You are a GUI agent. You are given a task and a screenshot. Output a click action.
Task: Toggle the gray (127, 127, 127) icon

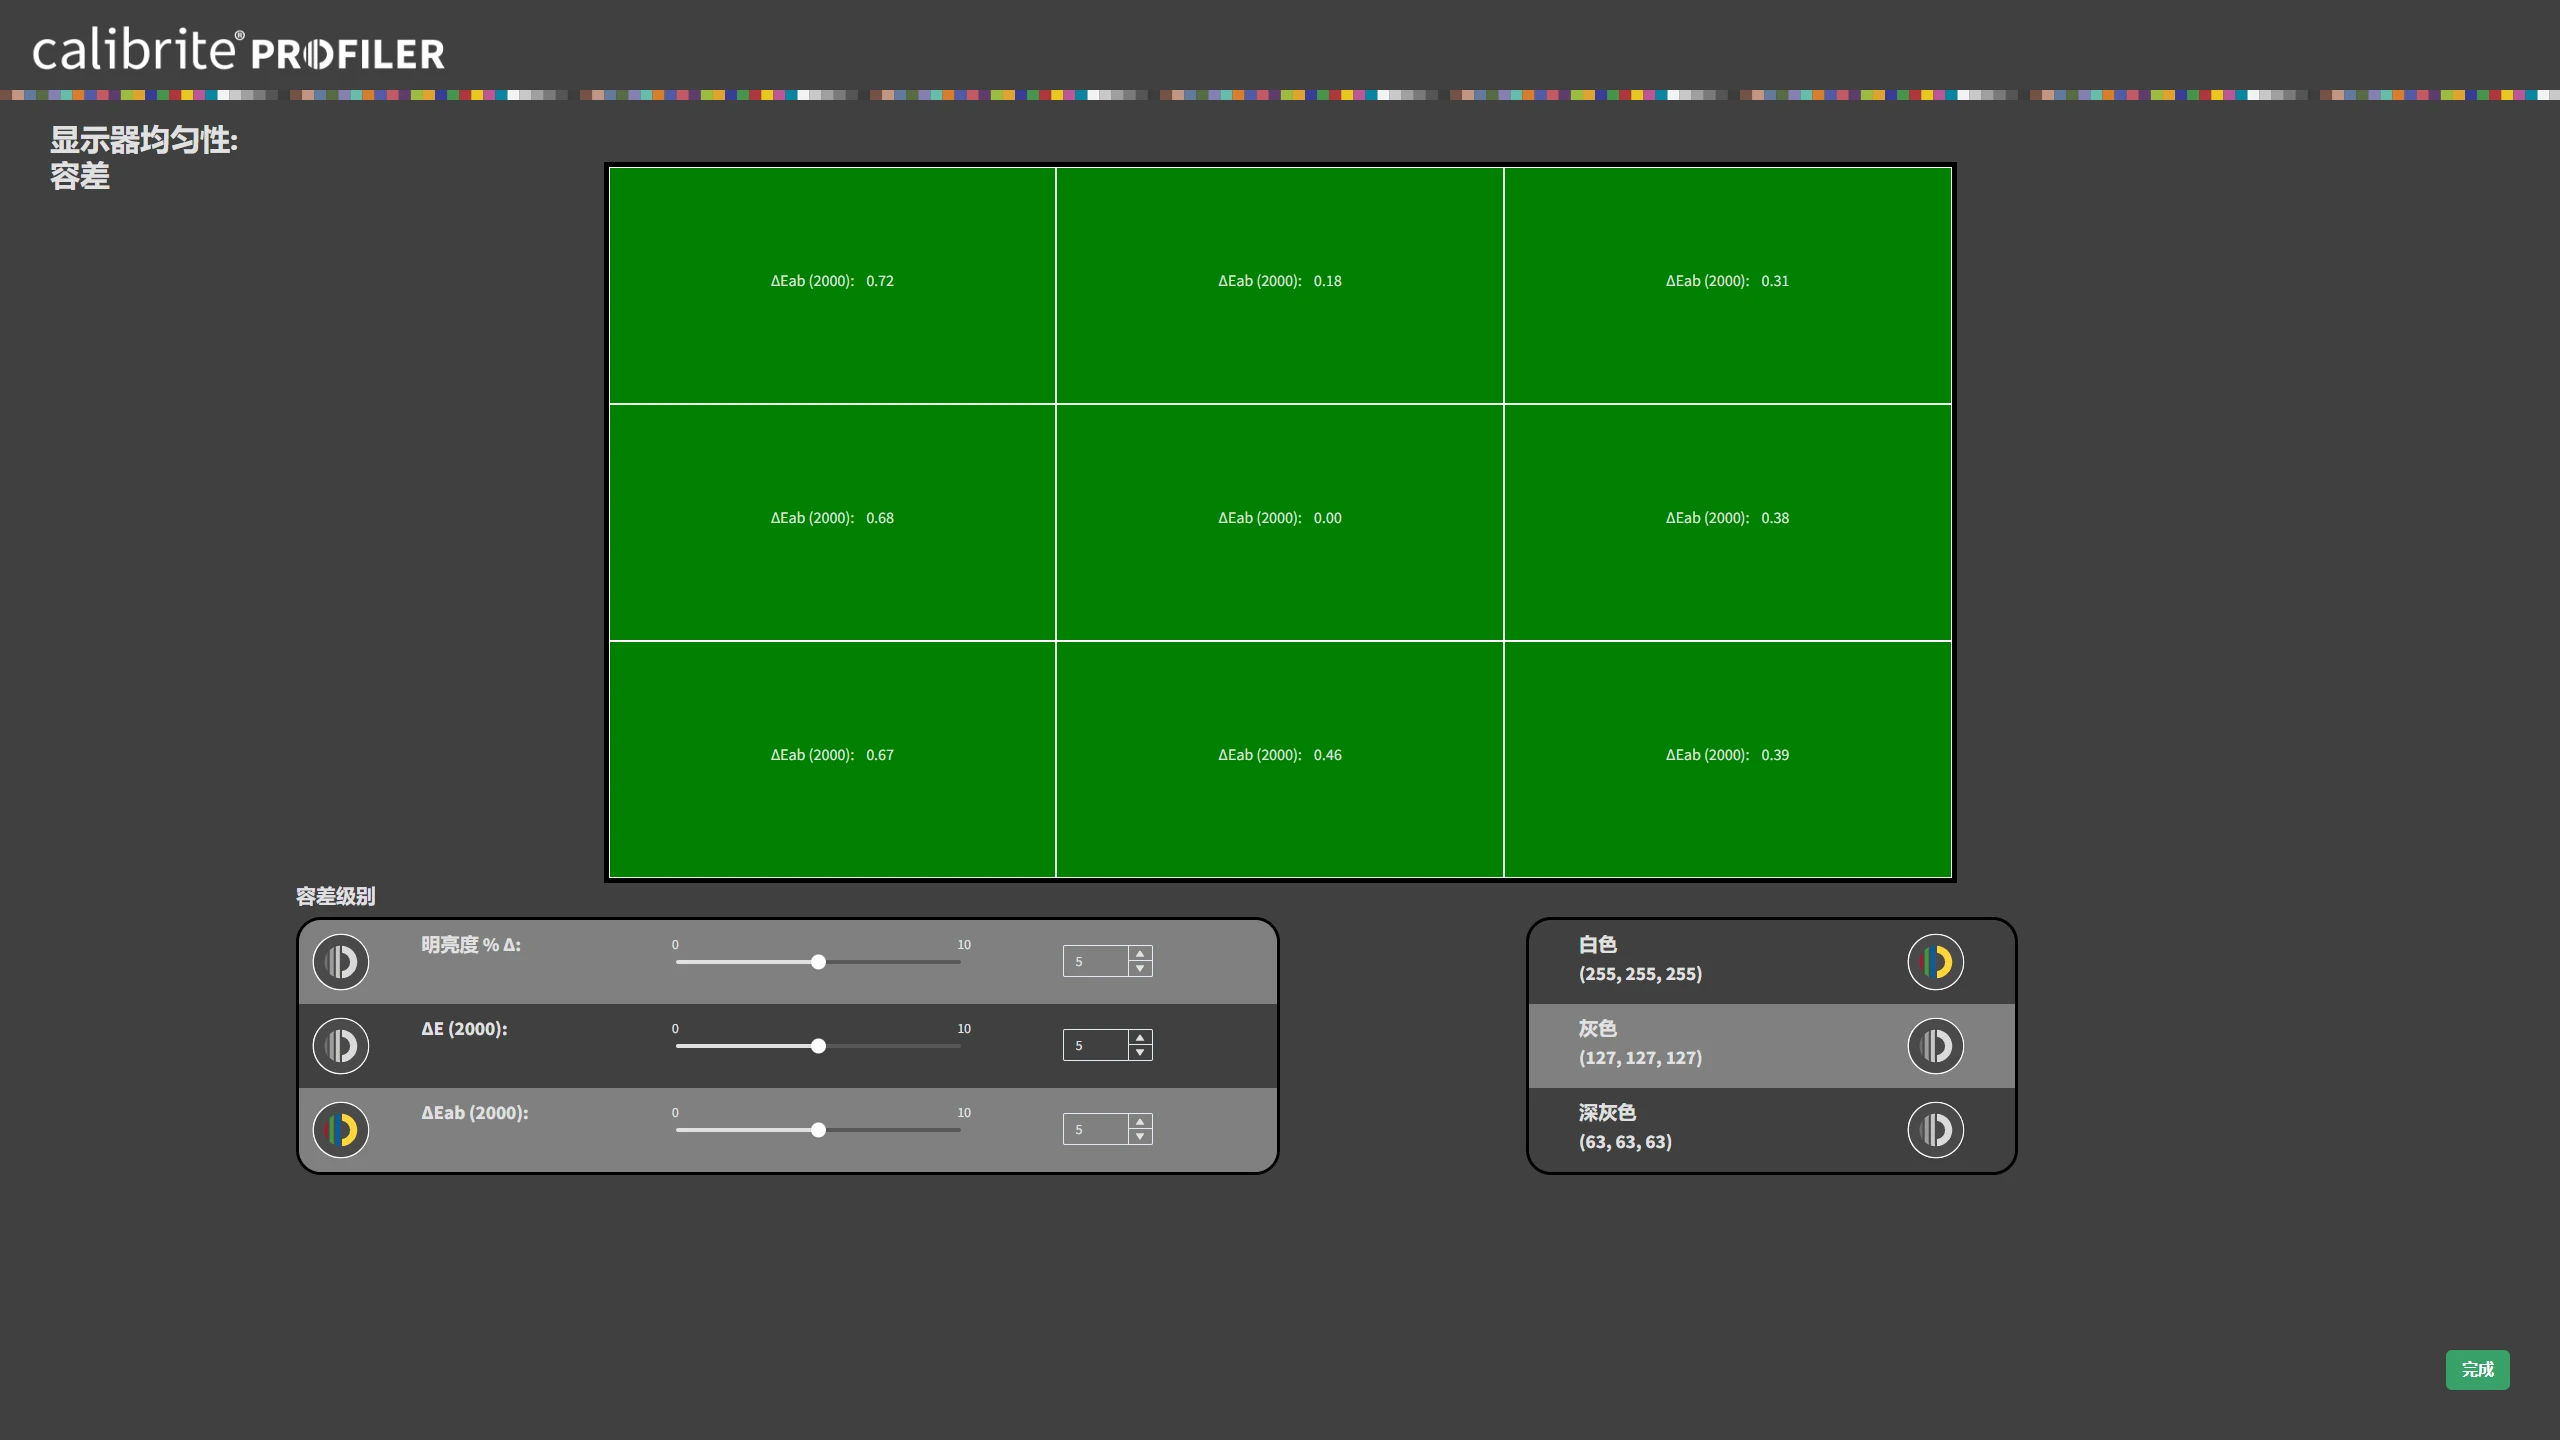pyautogui.click(x=1935, y=1046)
